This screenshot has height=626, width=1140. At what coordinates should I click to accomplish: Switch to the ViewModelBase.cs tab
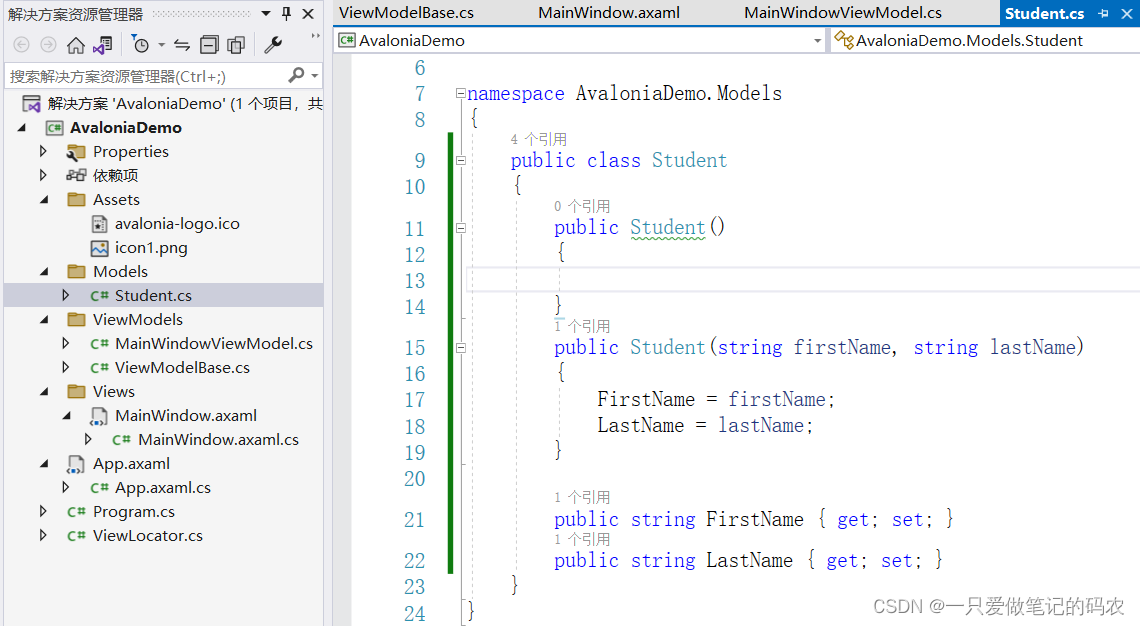[406, 13]
